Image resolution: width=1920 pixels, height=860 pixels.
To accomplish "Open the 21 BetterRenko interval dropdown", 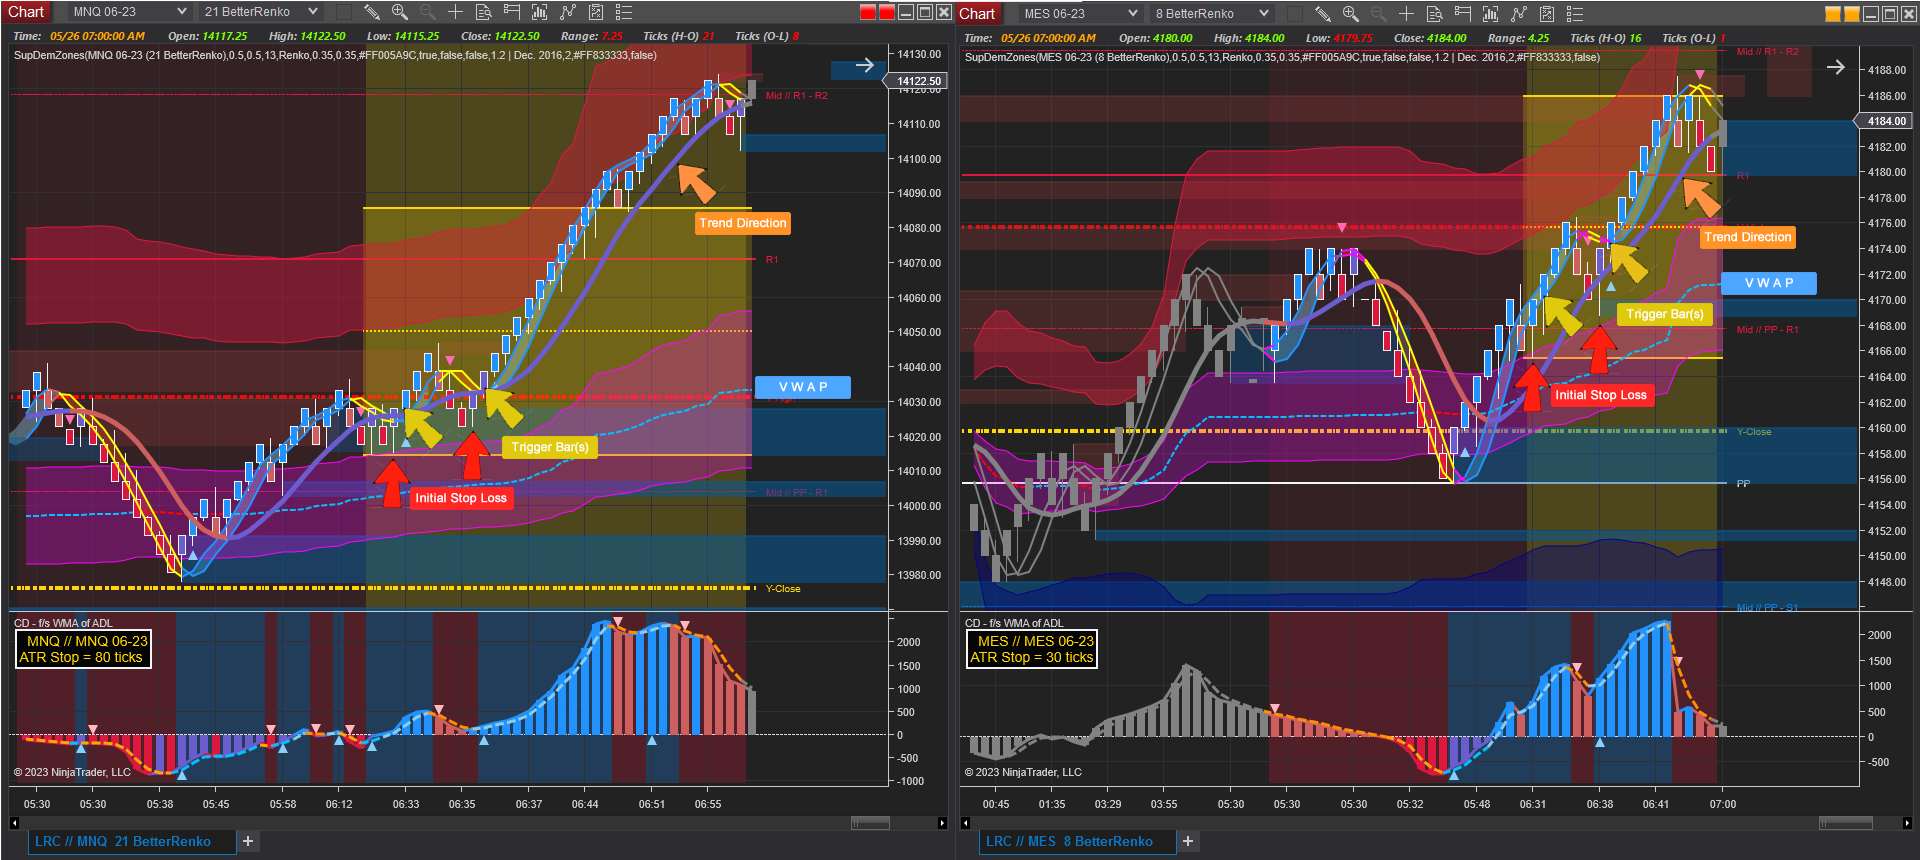I will [260, 12].
